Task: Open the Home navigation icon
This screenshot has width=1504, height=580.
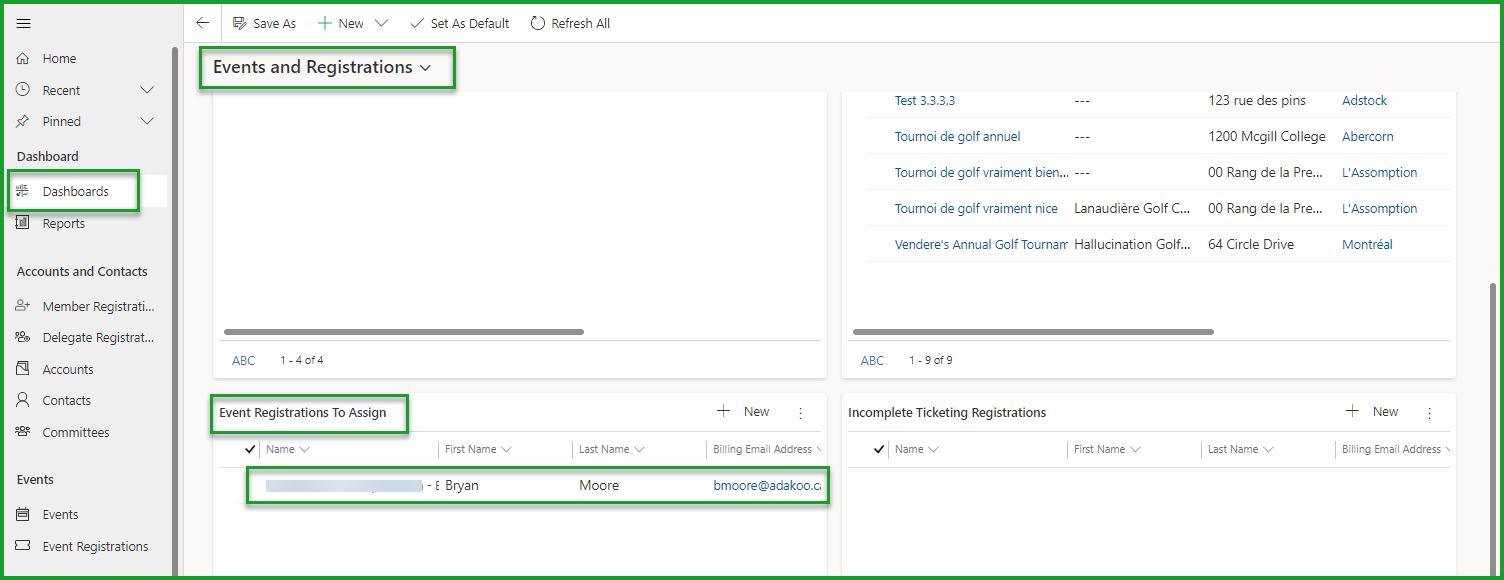Action: click(x=23, y=59)
